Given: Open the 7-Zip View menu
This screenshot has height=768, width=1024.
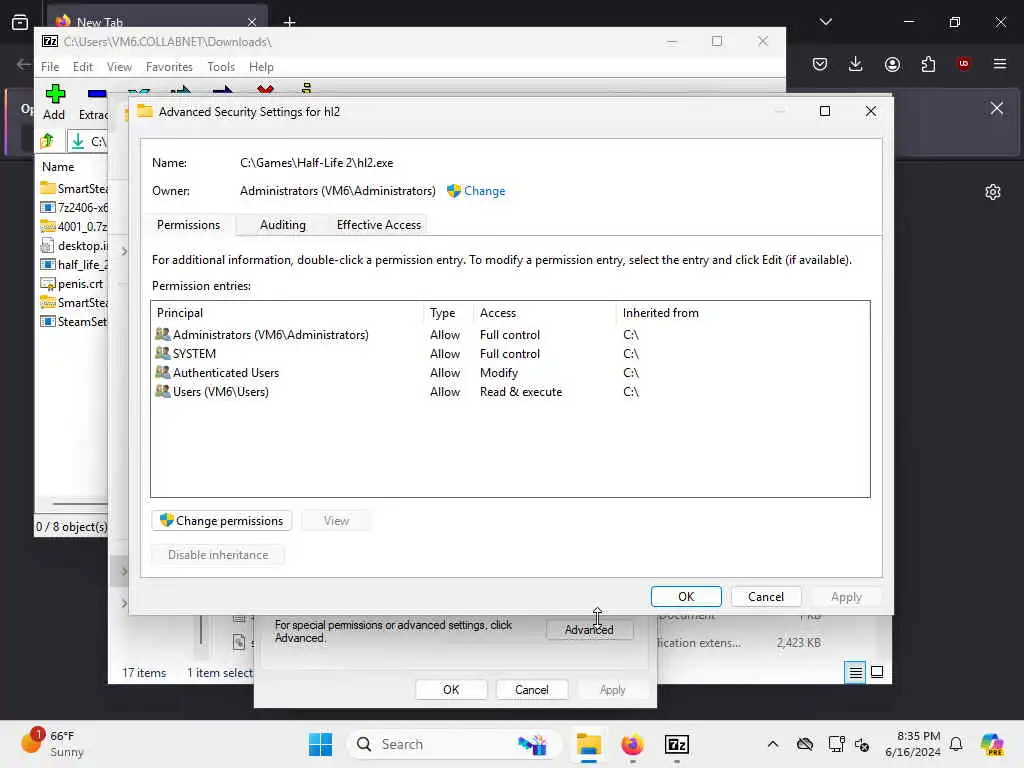Looking at the screenshot, I should click(x=119, y=67).
